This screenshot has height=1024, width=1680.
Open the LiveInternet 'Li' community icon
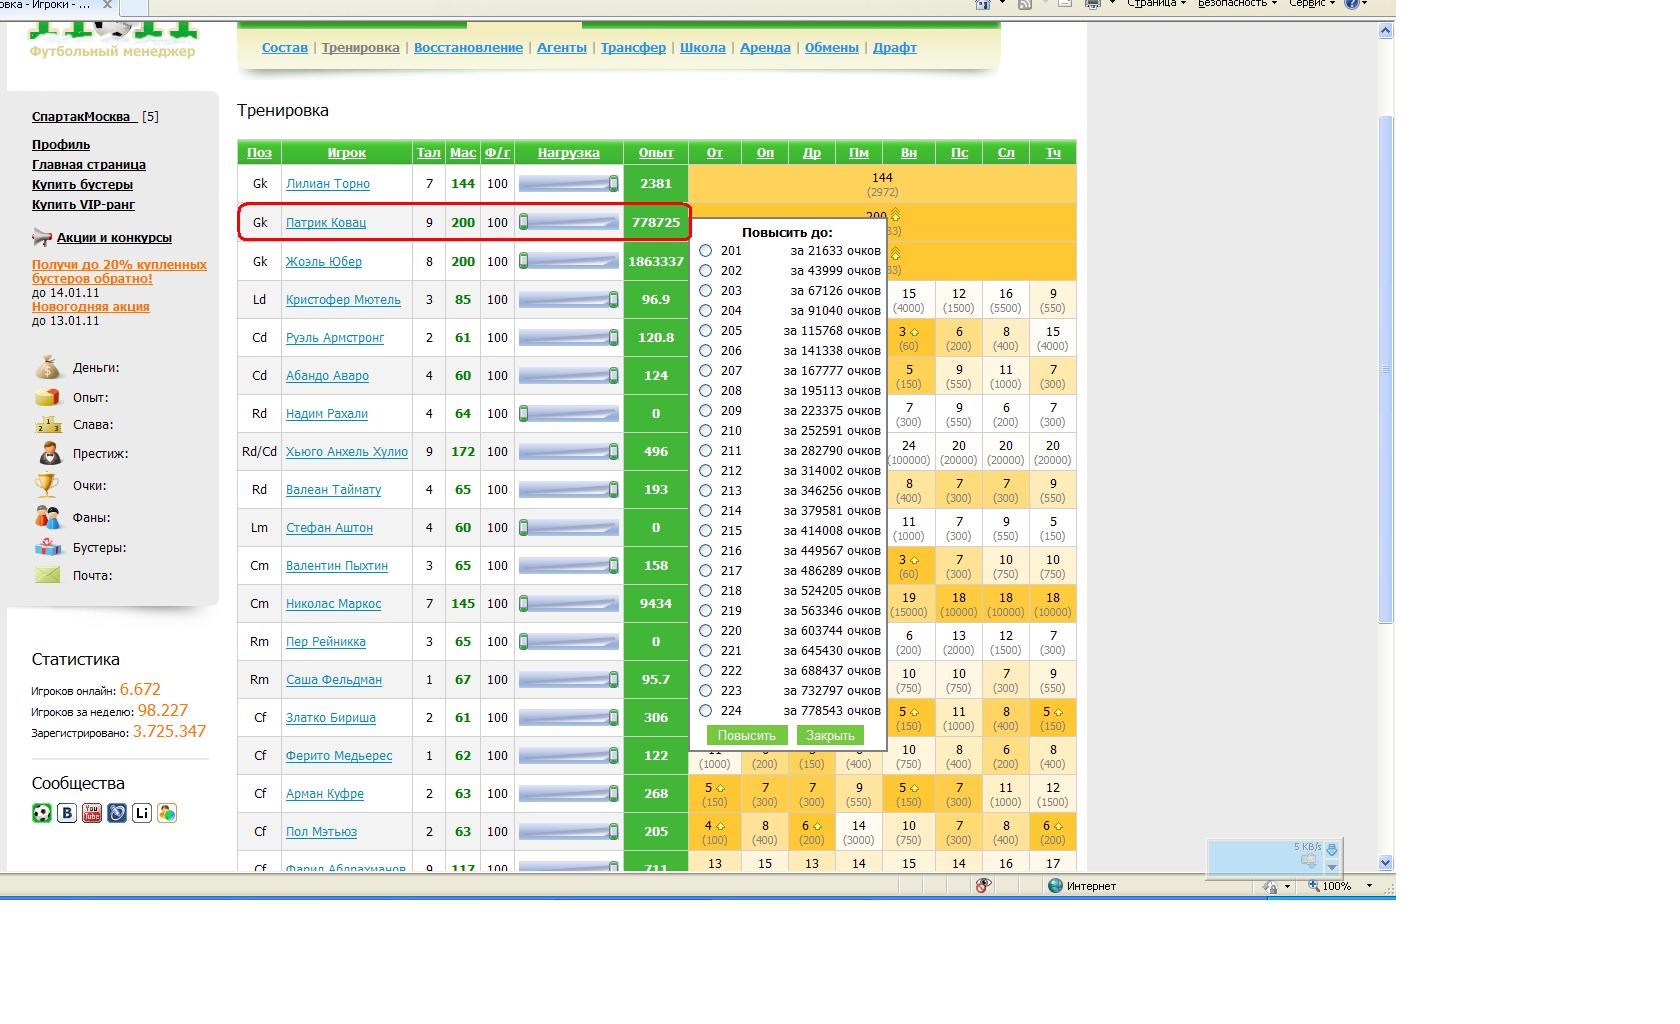click(142, 813)
